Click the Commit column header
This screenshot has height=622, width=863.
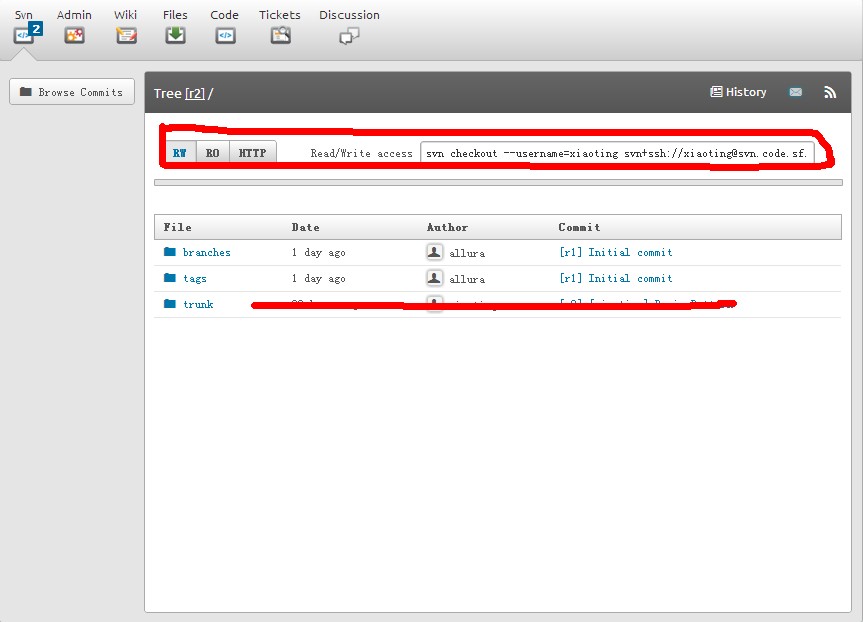(x=579, y=227)
